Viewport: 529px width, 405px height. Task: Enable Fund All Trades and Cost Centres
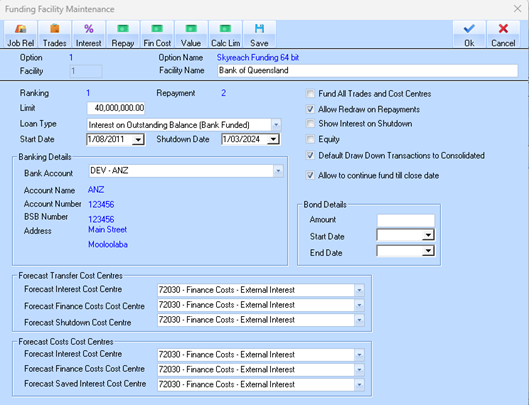click(310, 93)
